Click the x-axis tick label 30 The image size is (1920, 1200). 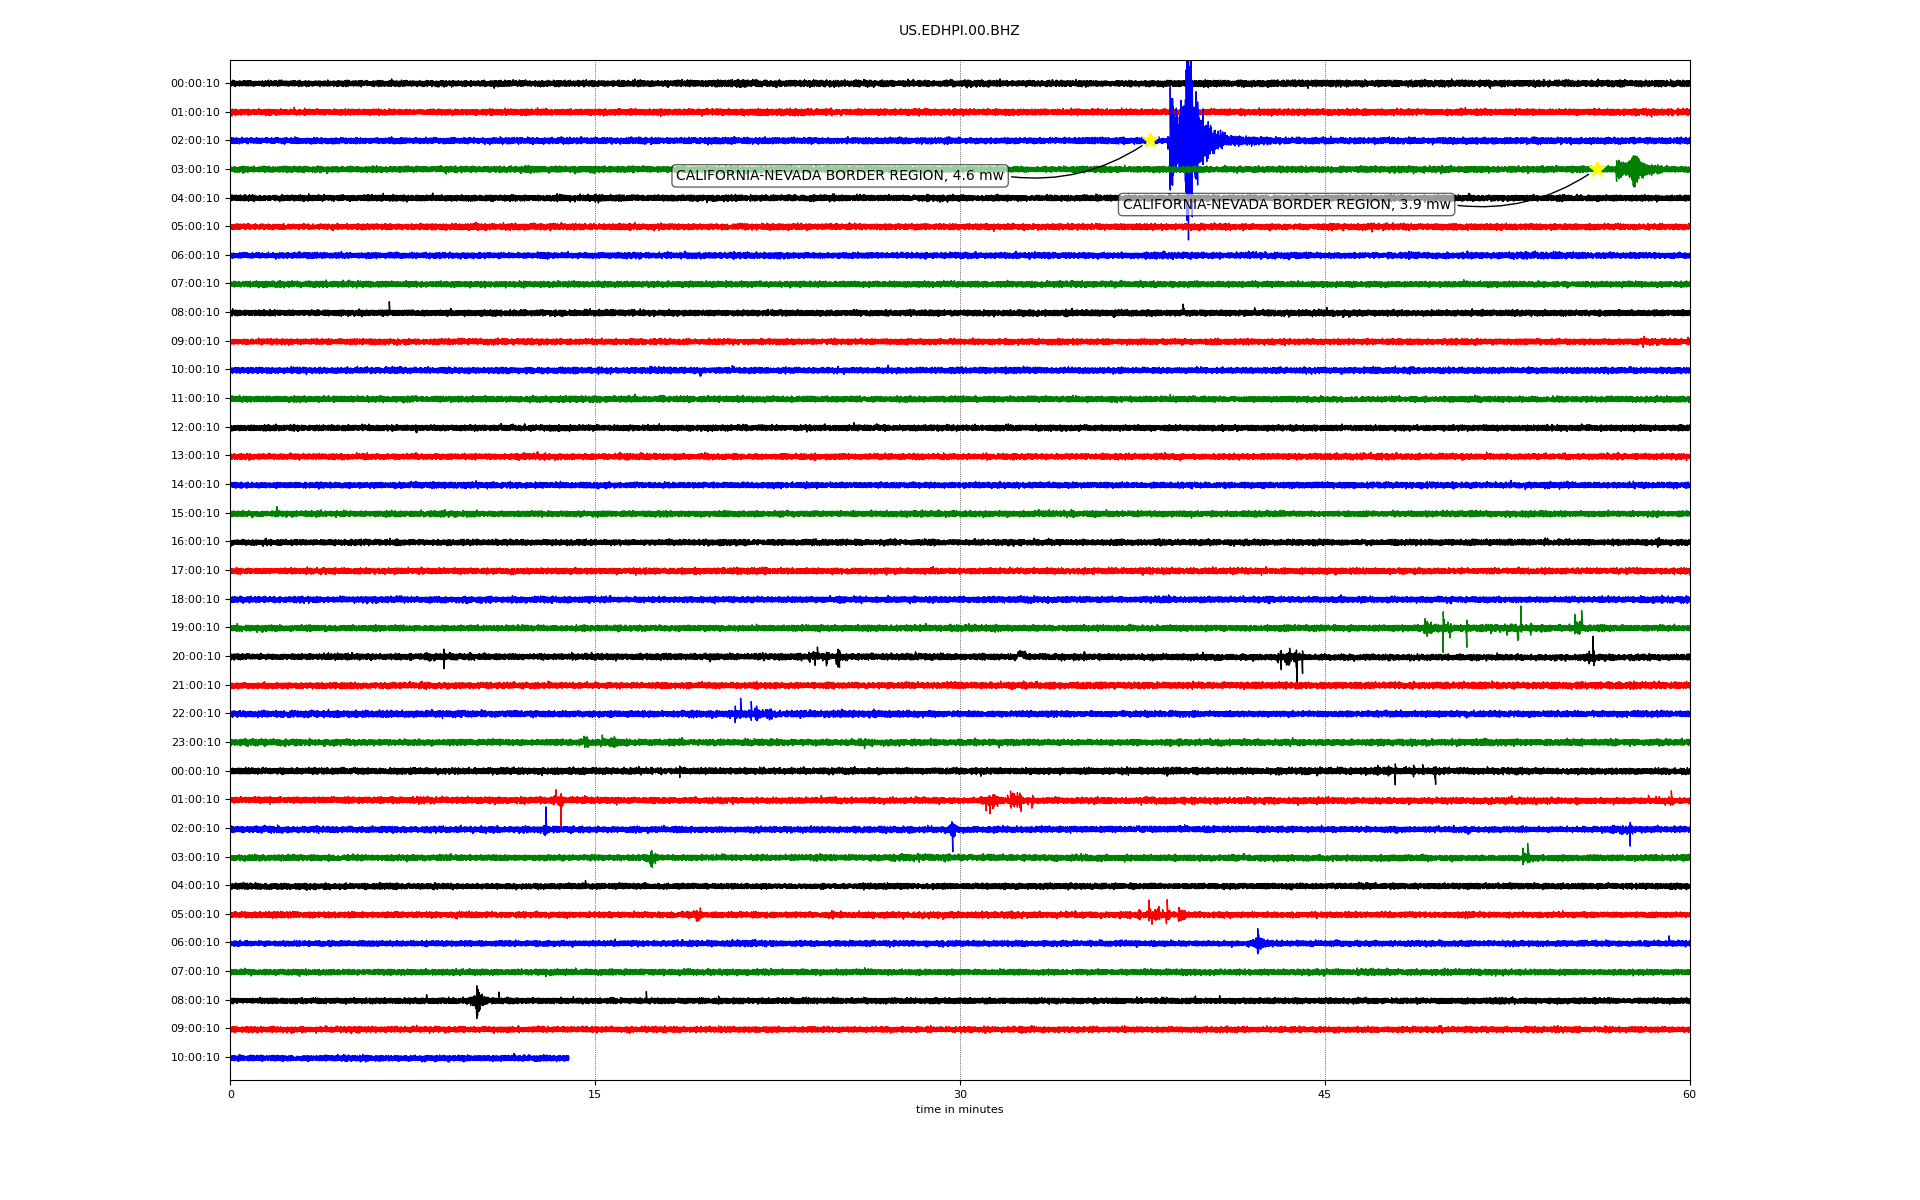[x=960, y=1095]
